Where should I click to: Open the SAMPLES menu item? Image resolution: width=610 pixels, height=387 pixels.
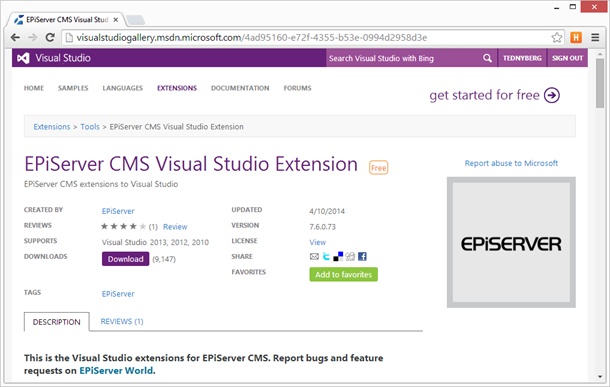[73, 88]
